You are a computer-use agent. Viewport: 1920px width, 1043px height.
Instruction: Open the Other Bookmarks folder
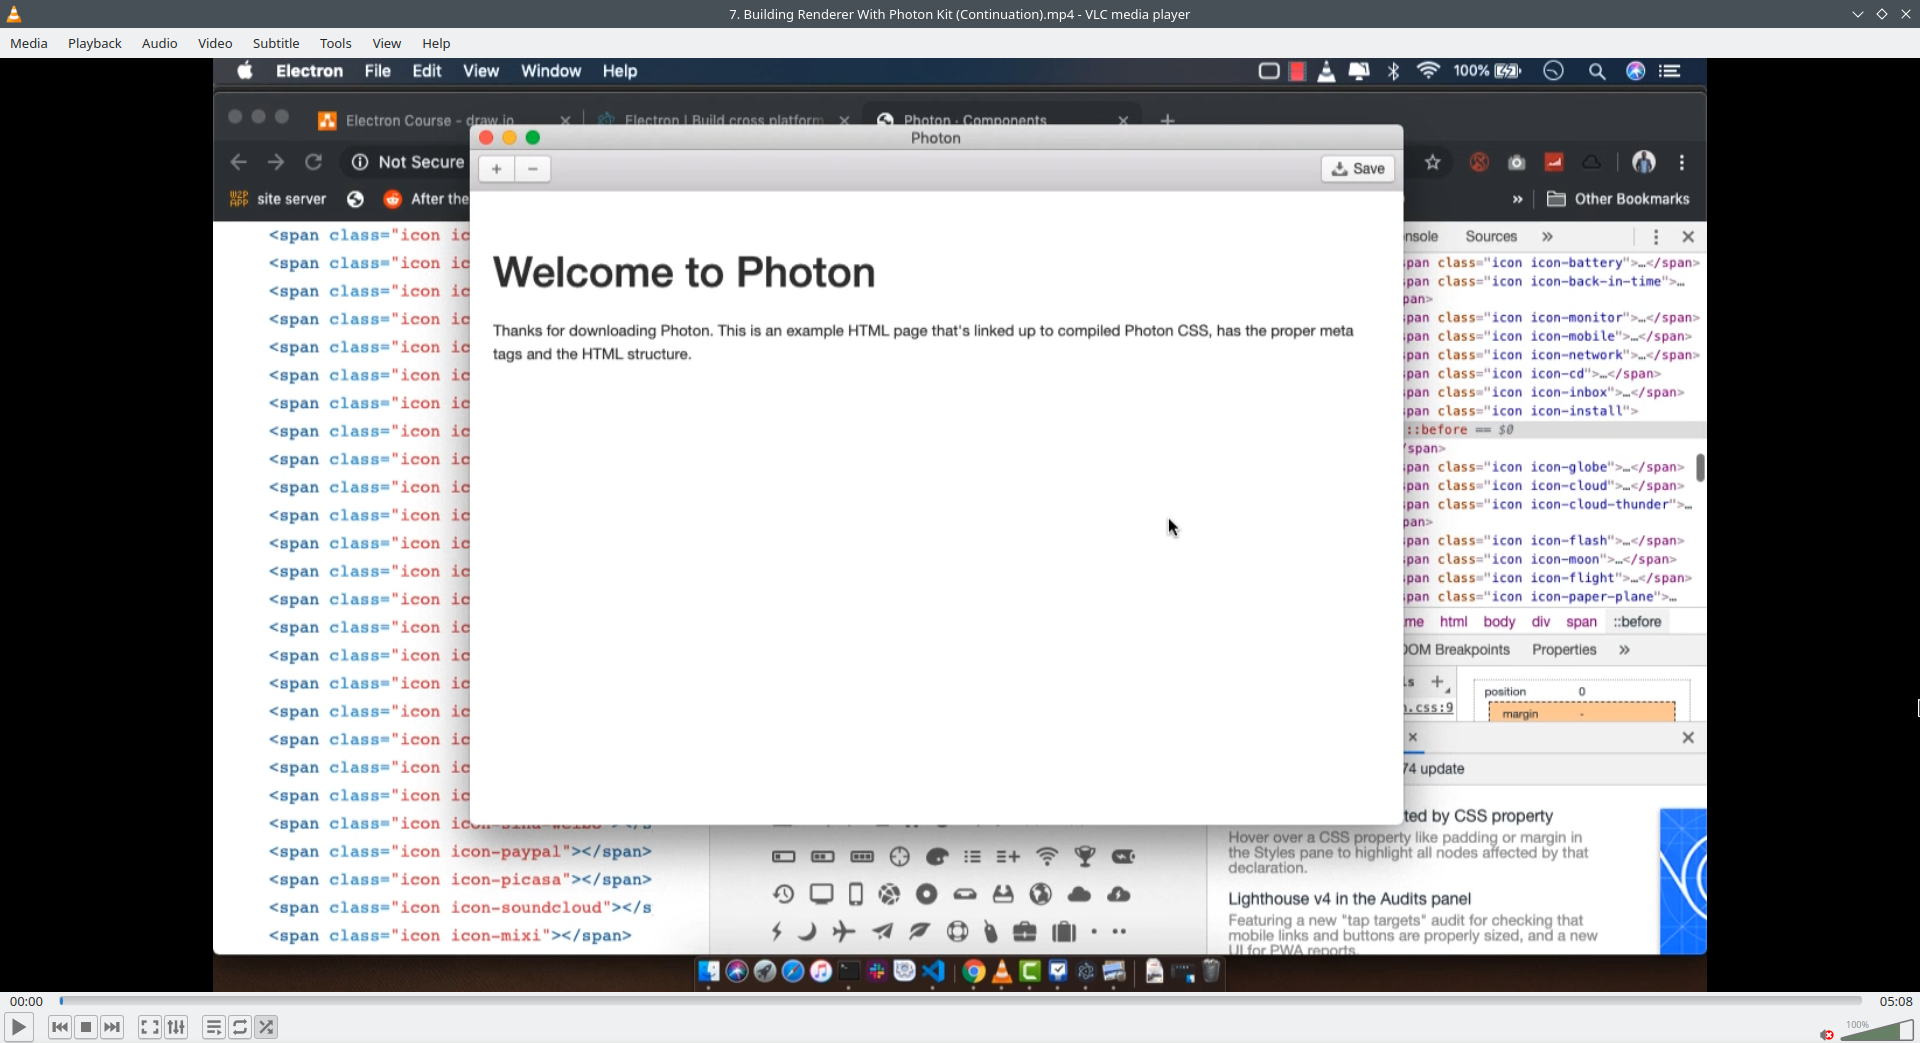point(1618,199)
